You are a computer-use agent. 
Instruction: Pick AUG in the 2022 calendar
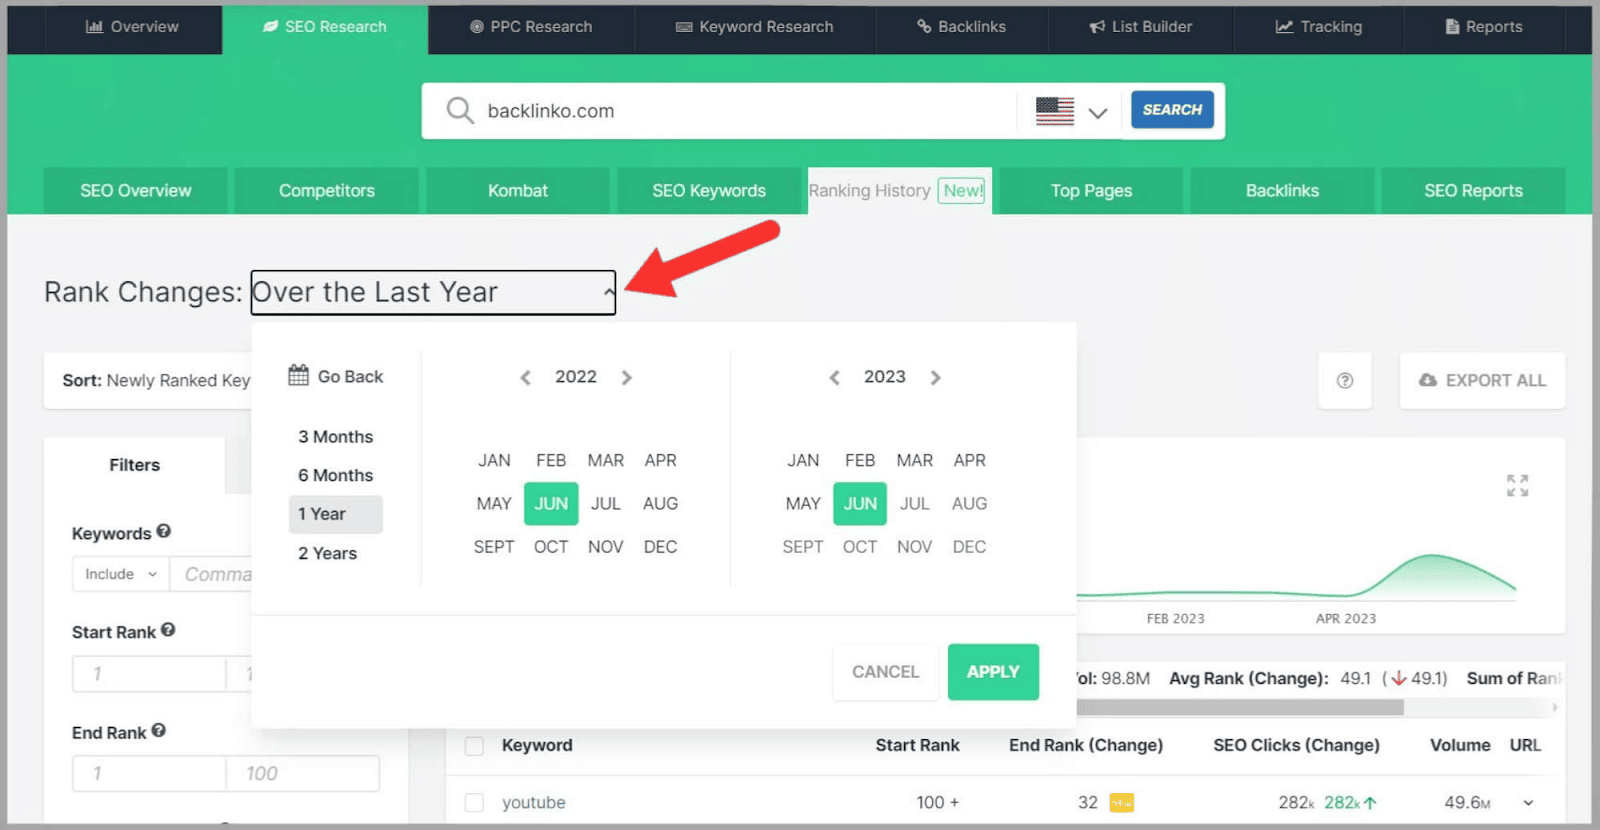point(661,504)
